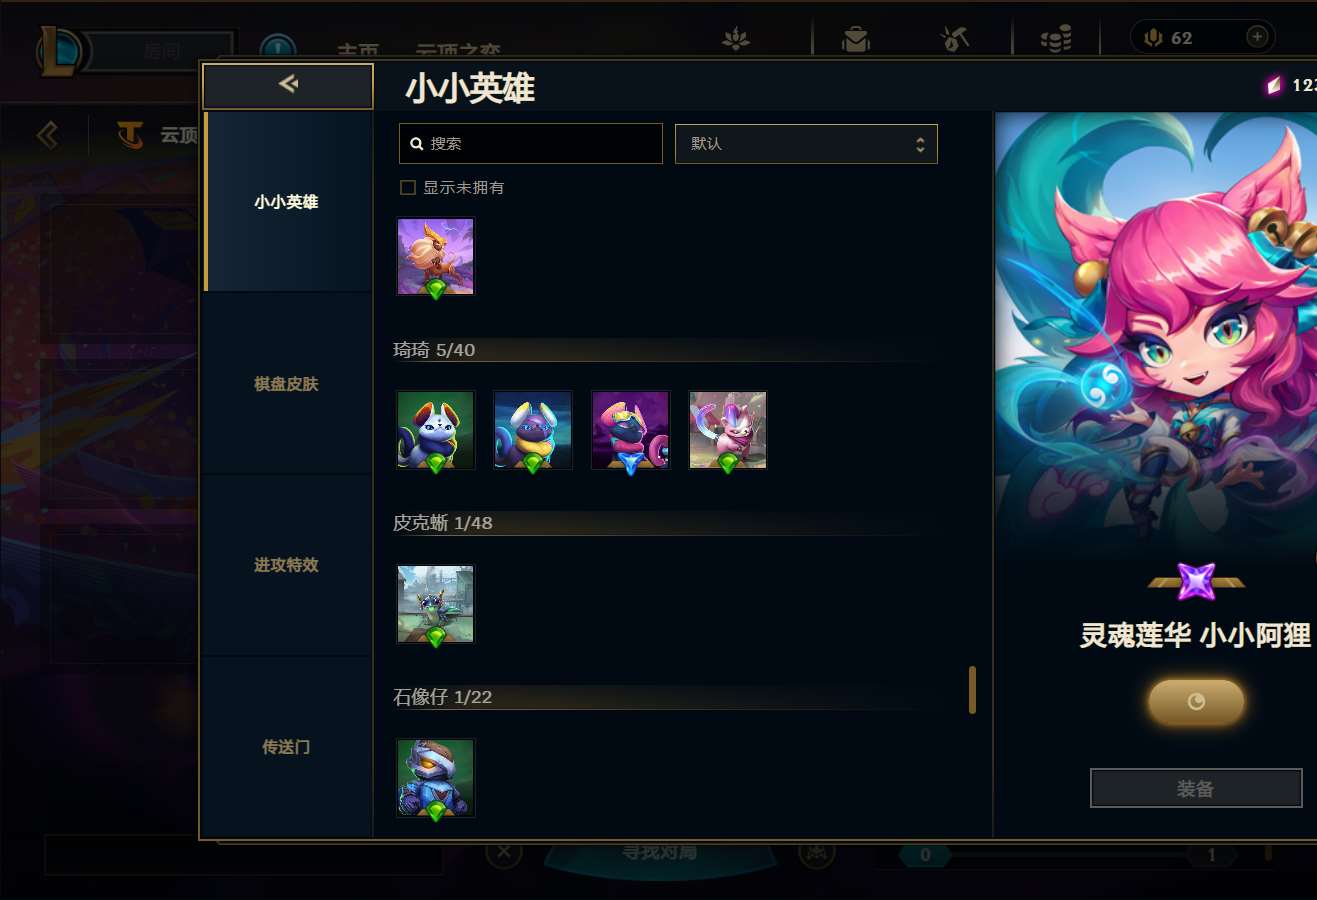Screen dimensions: 1317x900
Task: Click the golden star-up button below name
Action: (x=1196, y=702)
